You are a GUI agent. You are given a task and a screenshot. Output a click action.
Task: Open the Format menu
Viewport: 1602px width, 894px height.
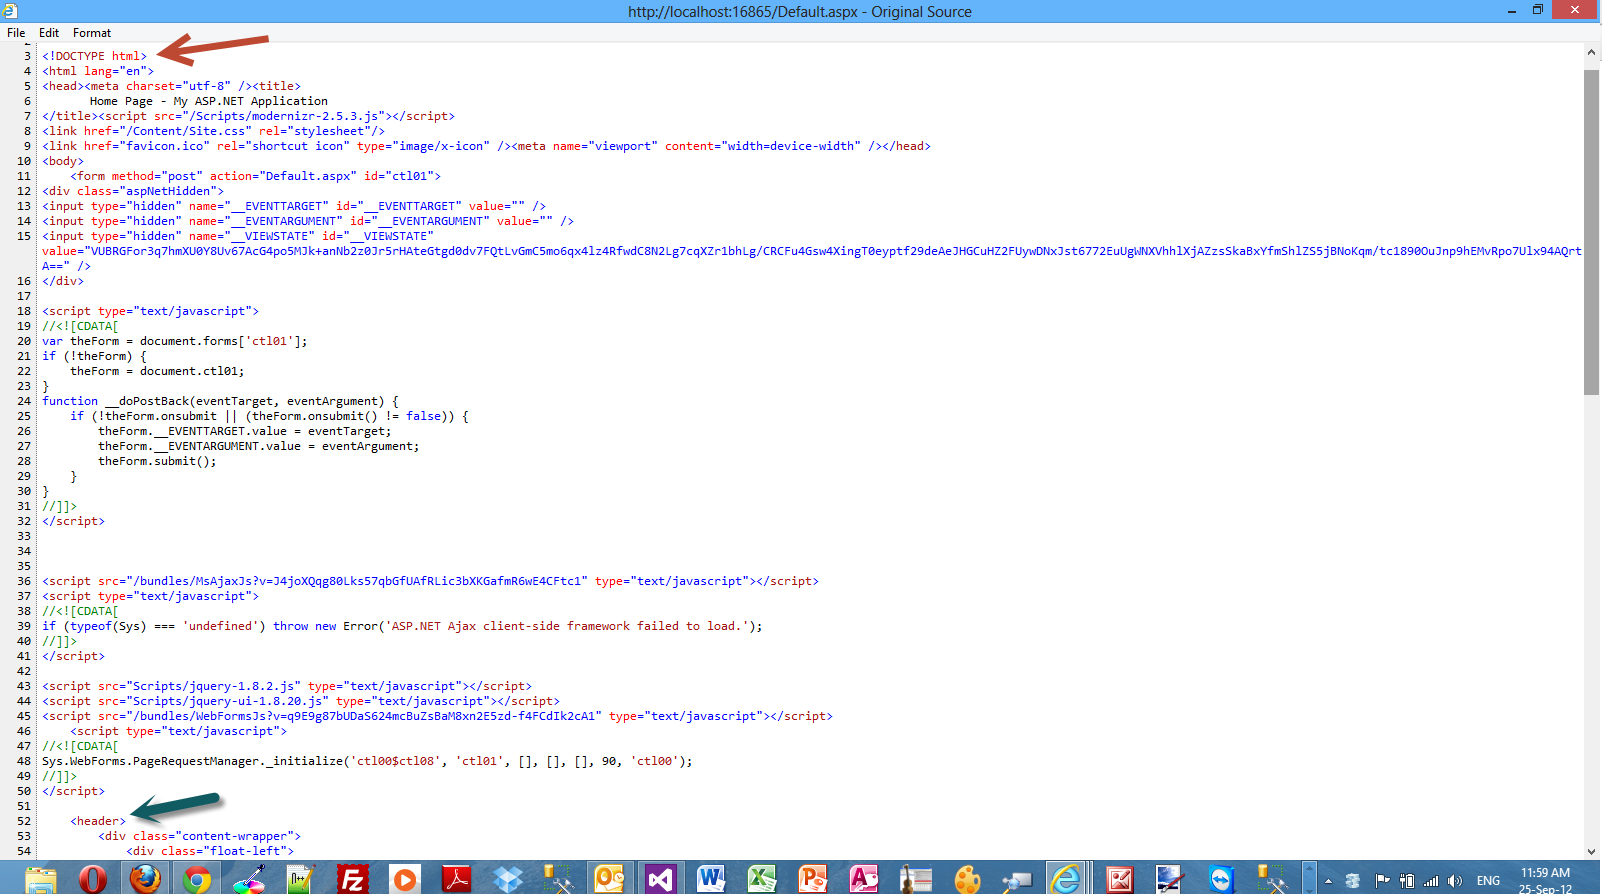tap(92, 33)
